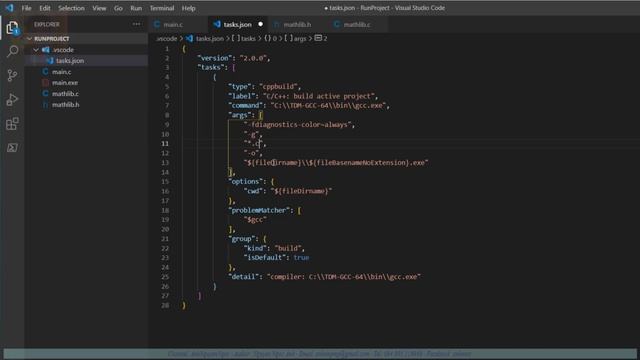This screenshot has height=360, width=640.
Task: Click the "-g" argument string
Action: [x=251, y=134]
